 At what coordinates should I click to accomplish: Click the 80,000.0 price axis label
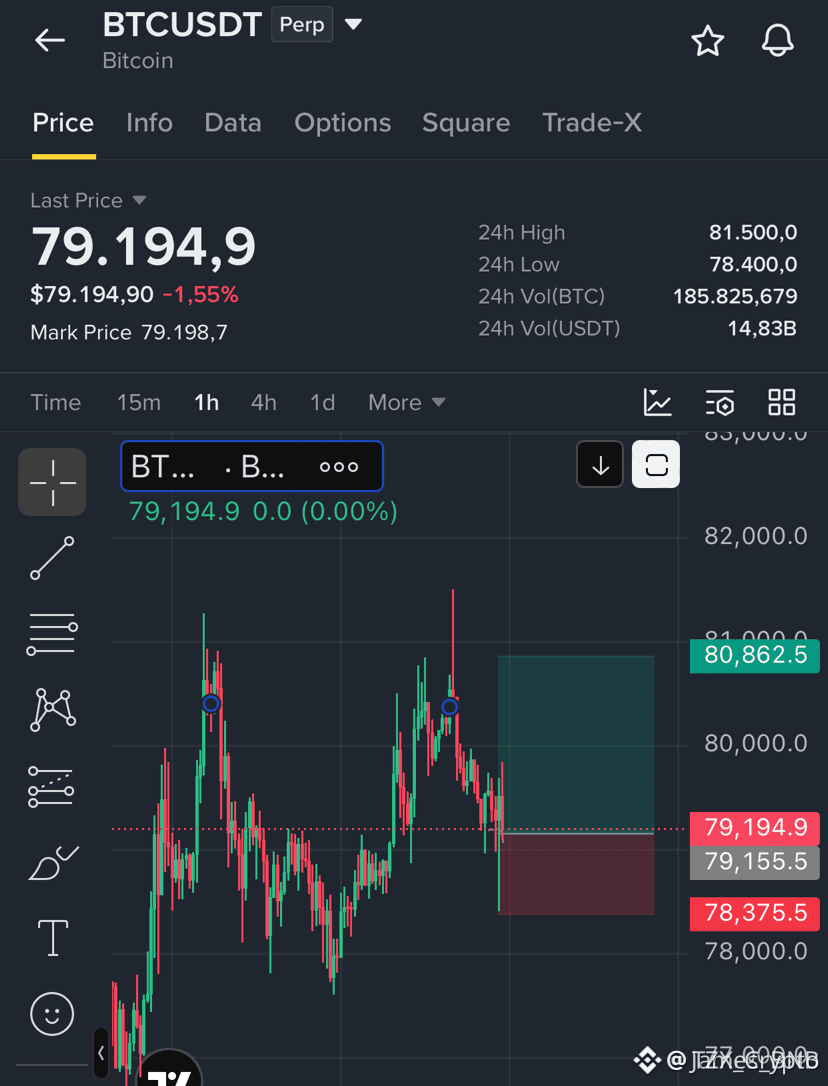[756, 745]
